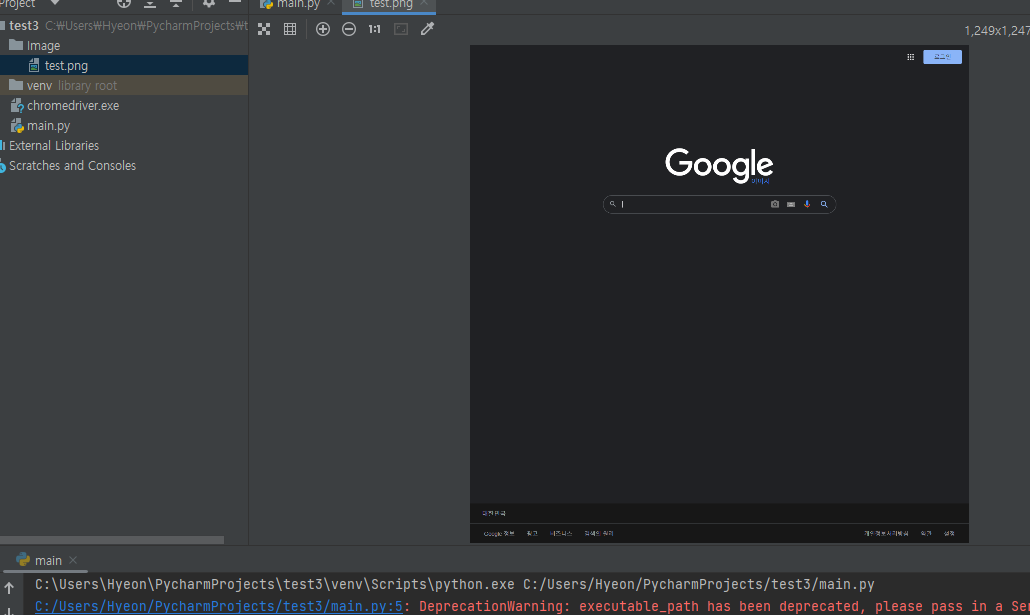
Task: Close the test.png tab
Action: coord(424,3)
